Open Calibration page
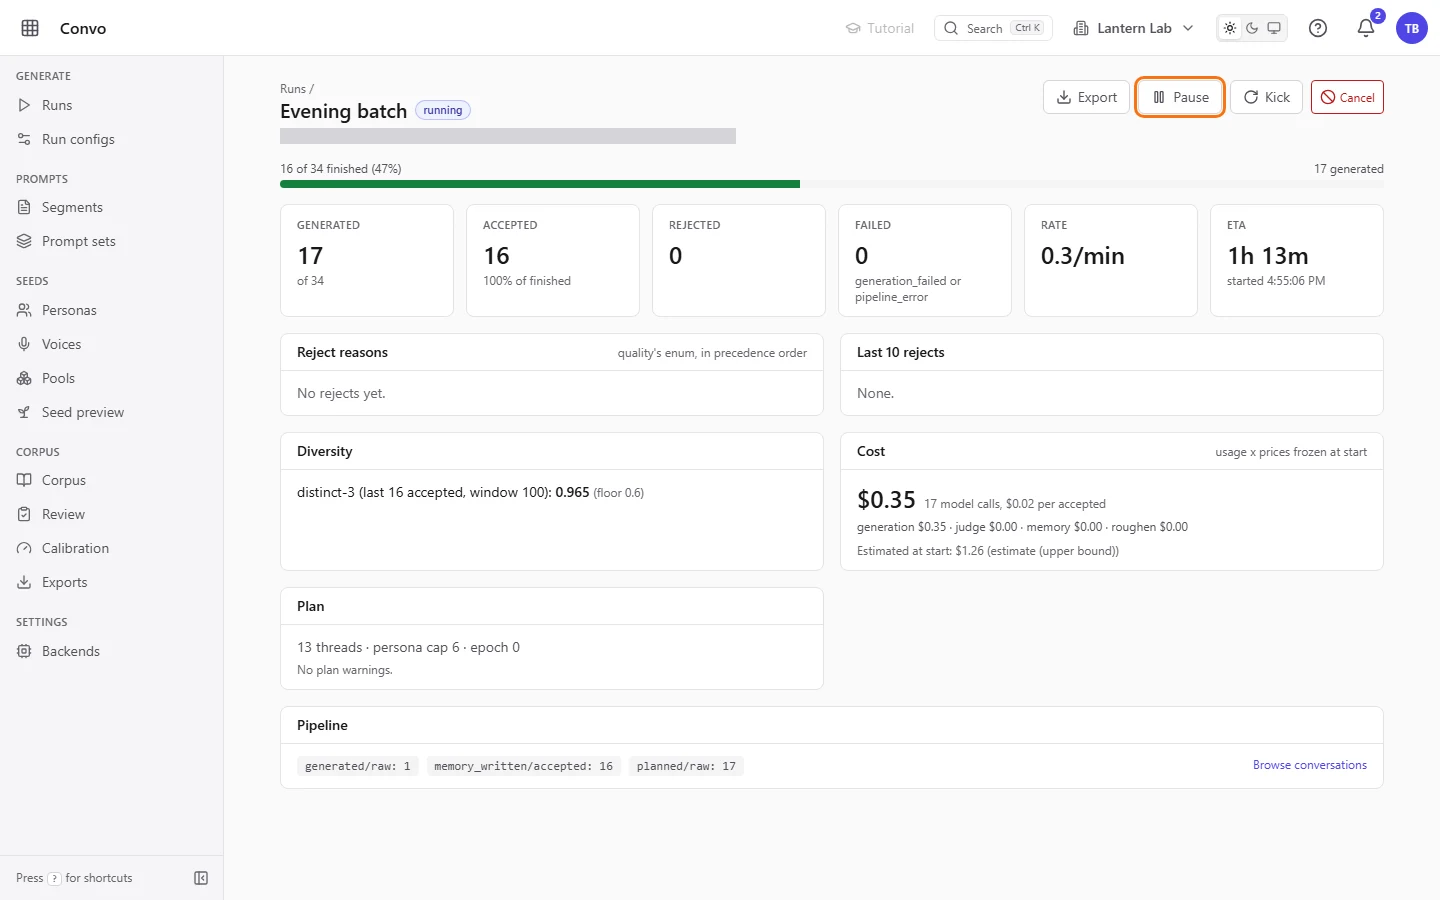 pos(111,548)
